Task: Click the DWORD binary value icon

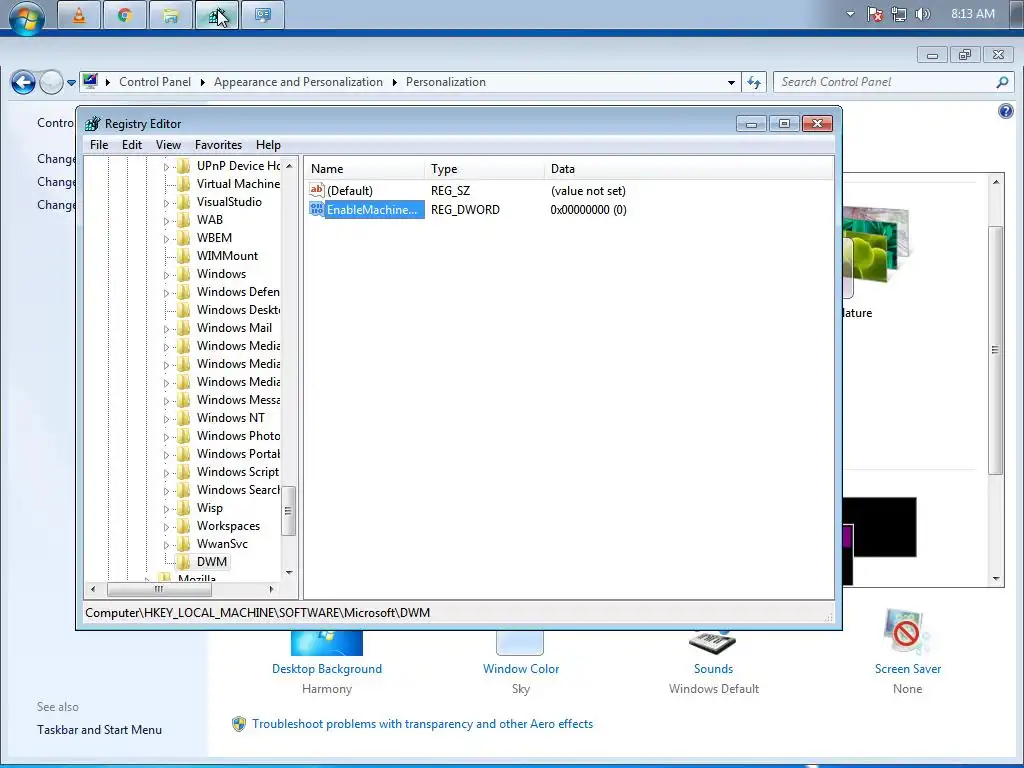Action: pyautogui.click(x=317, y=209)
